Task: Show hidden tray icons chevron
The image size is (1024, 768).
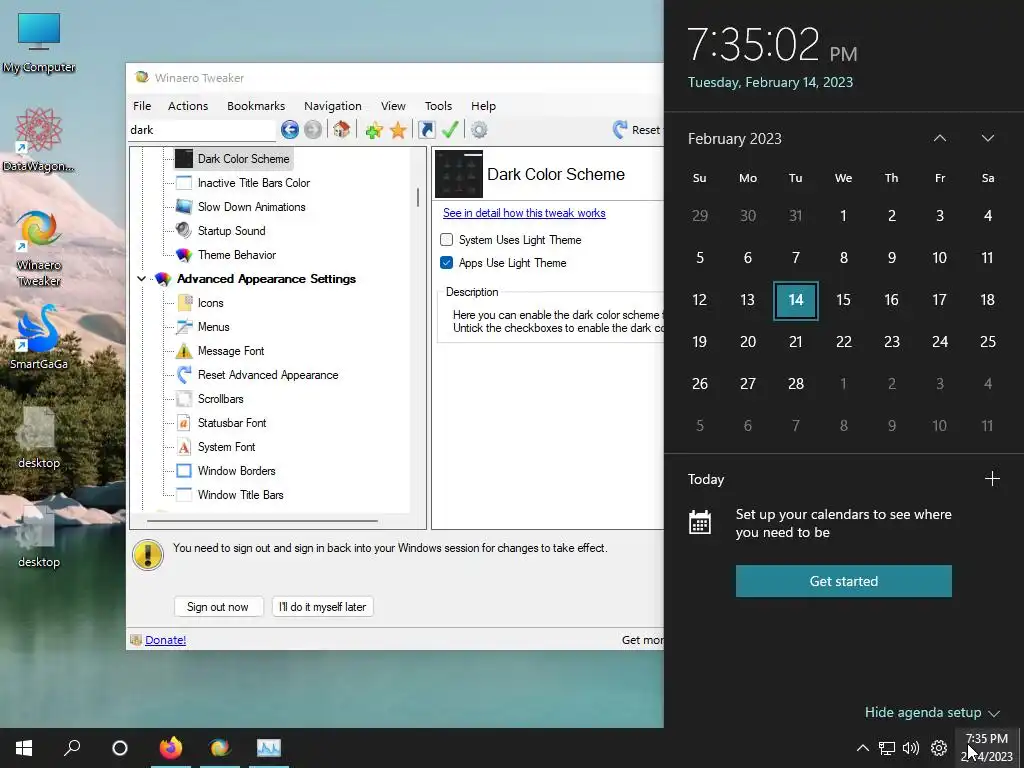Action: point(863,748)
